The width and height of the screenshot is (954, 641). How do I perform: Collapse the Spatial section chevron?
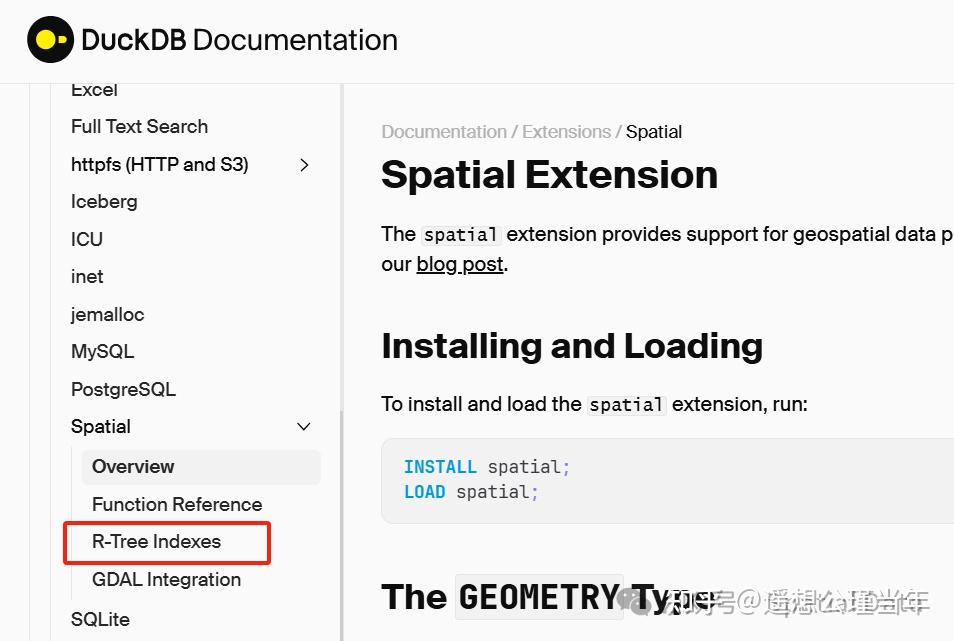click(x=304, y=426)
